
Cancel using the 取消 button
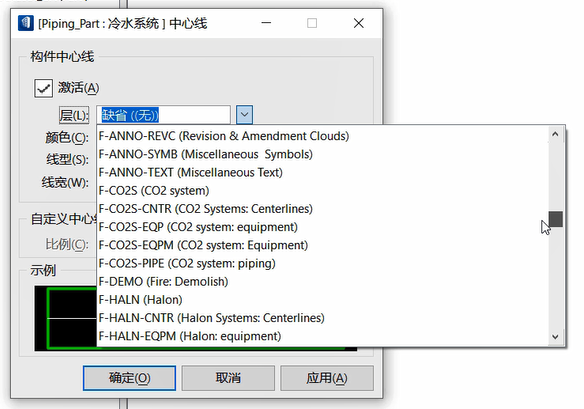click(228, 378)
